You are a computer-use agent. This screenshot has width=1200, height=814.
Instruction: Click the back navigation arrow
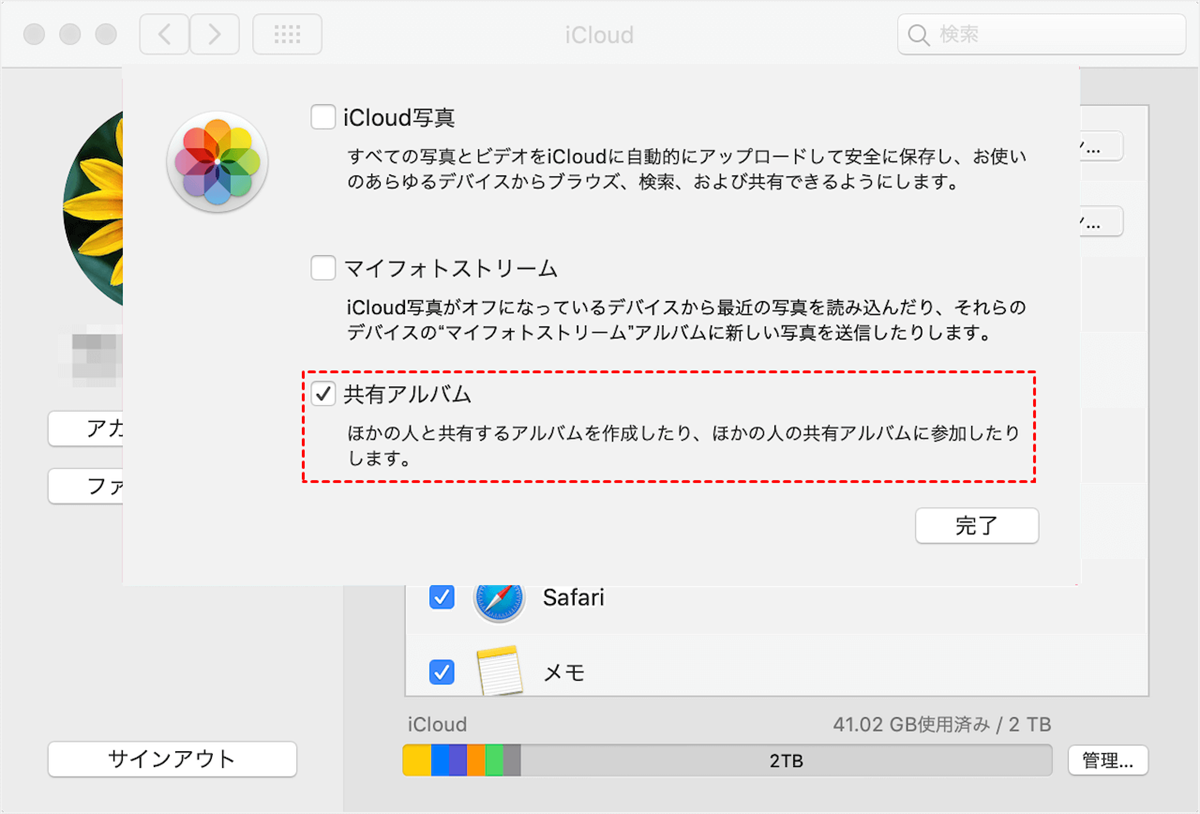click(163, 35)
